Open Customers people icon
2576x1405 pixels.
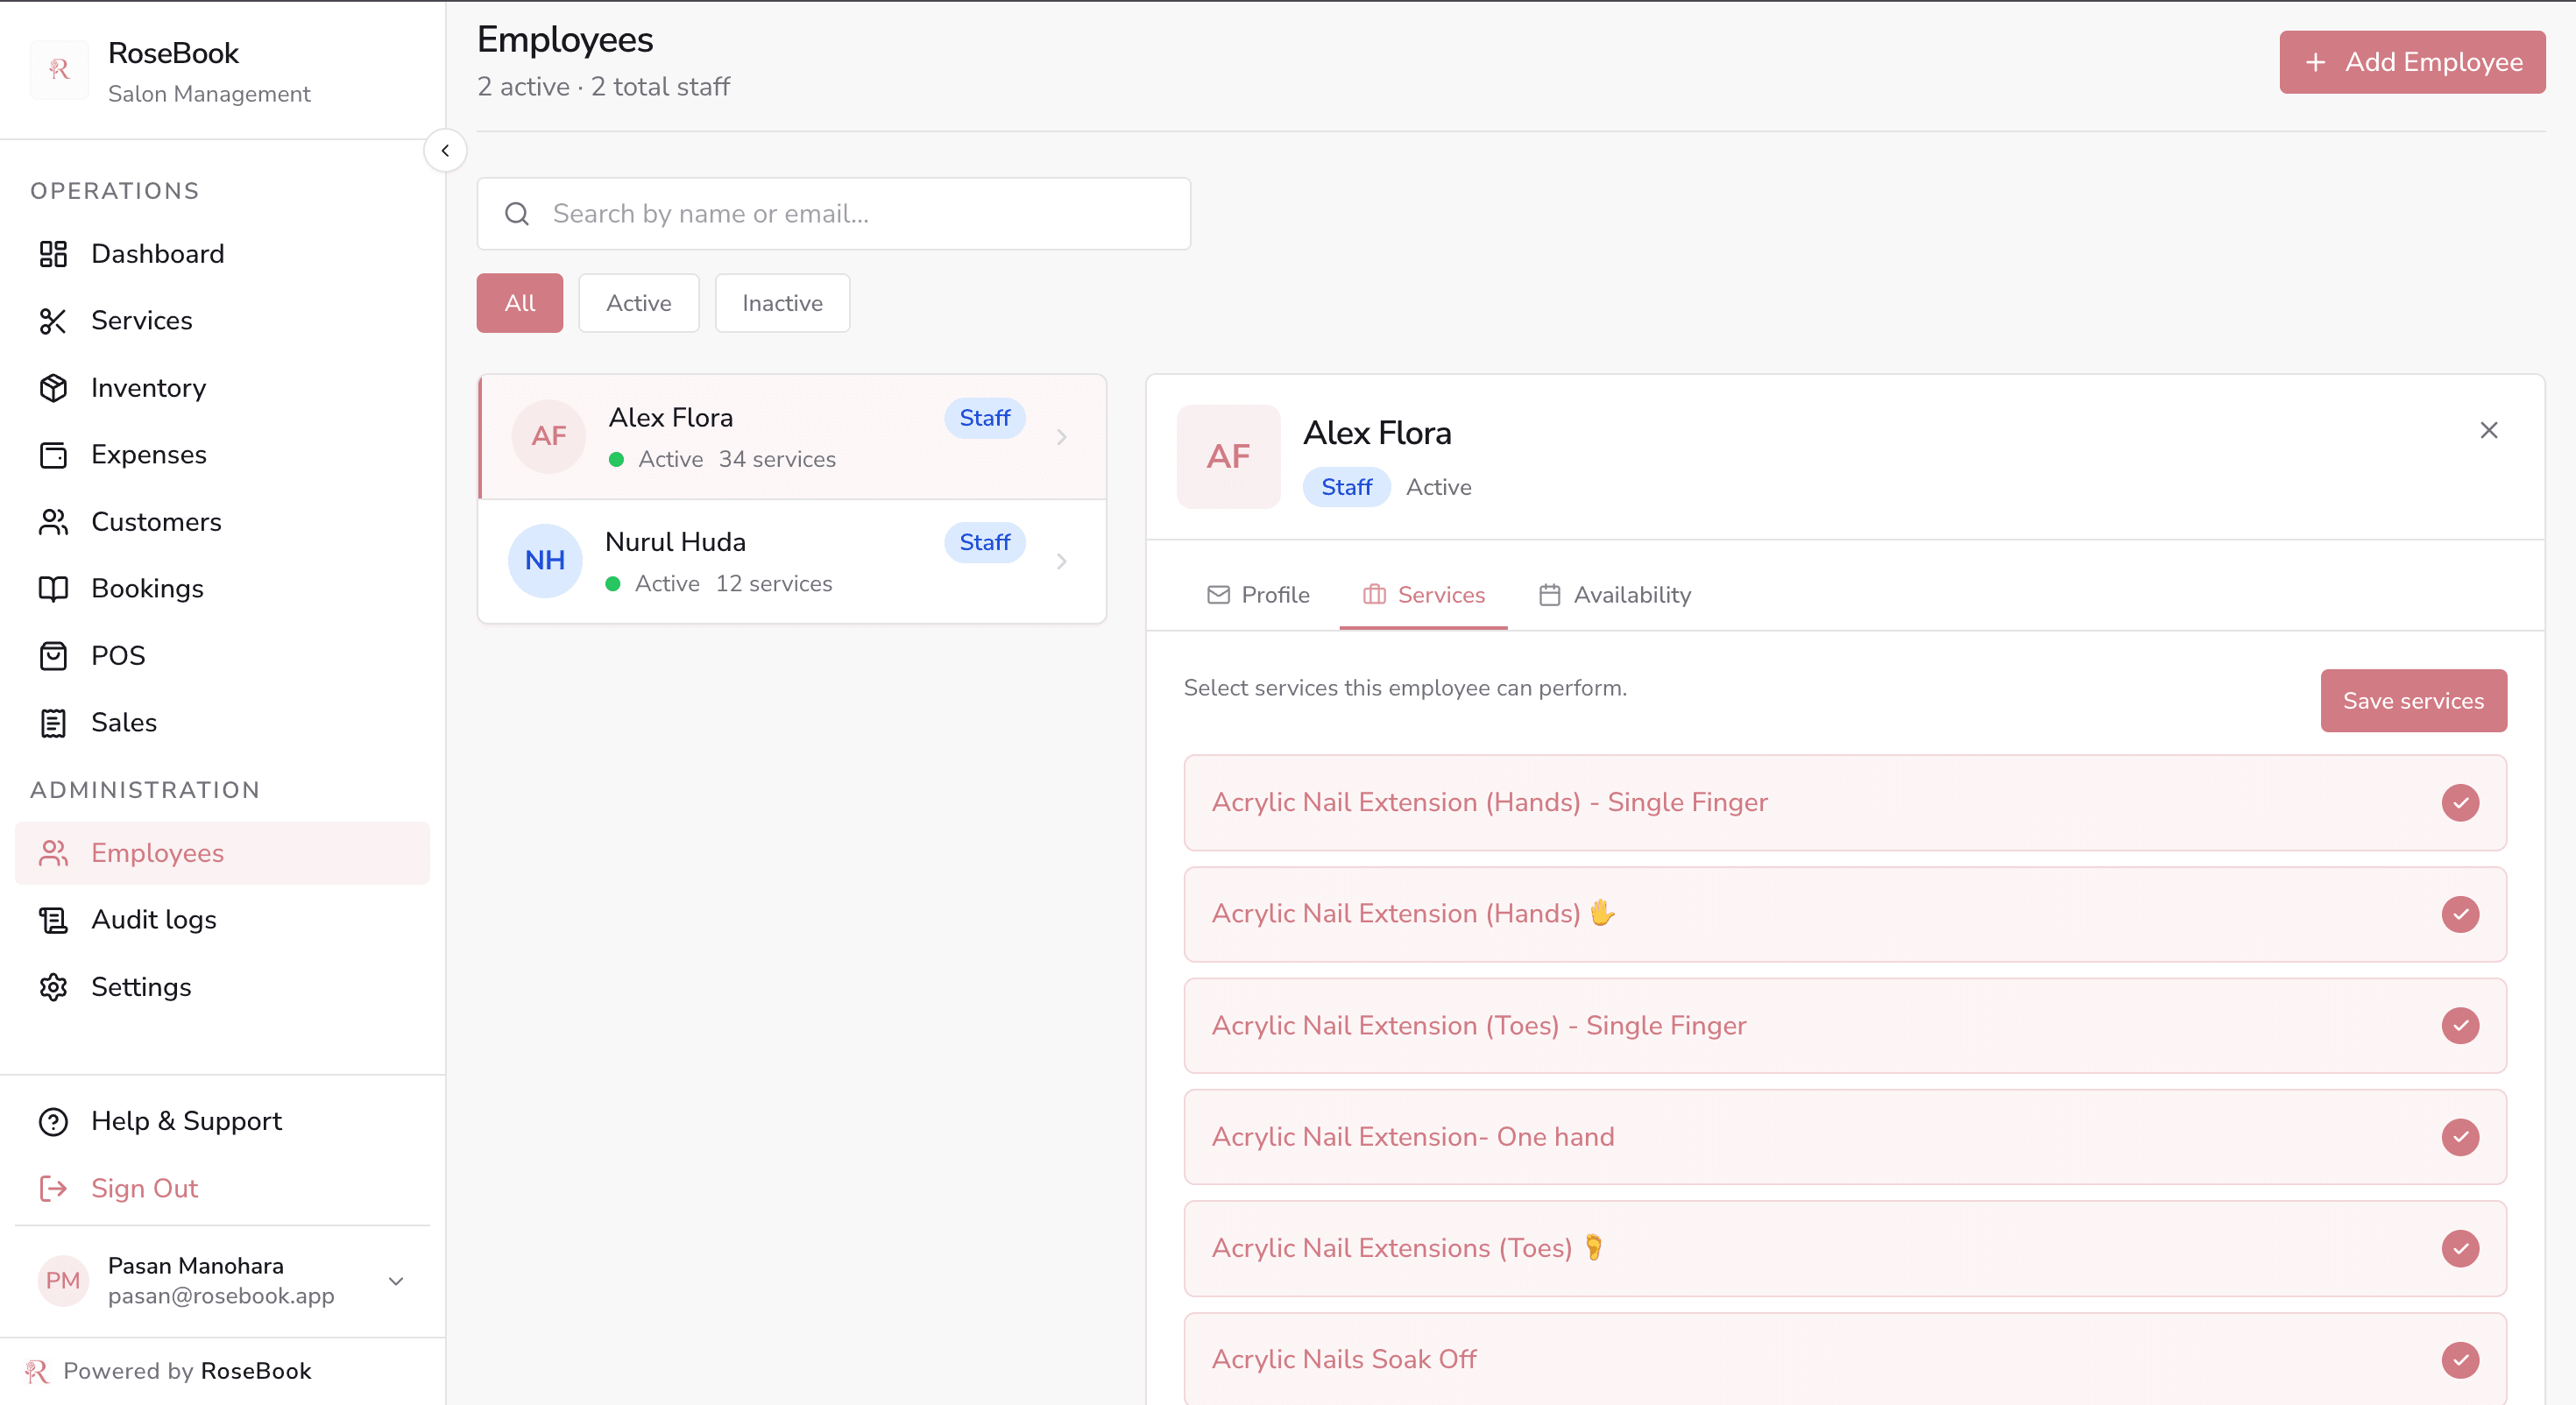(x=53, y=522)
